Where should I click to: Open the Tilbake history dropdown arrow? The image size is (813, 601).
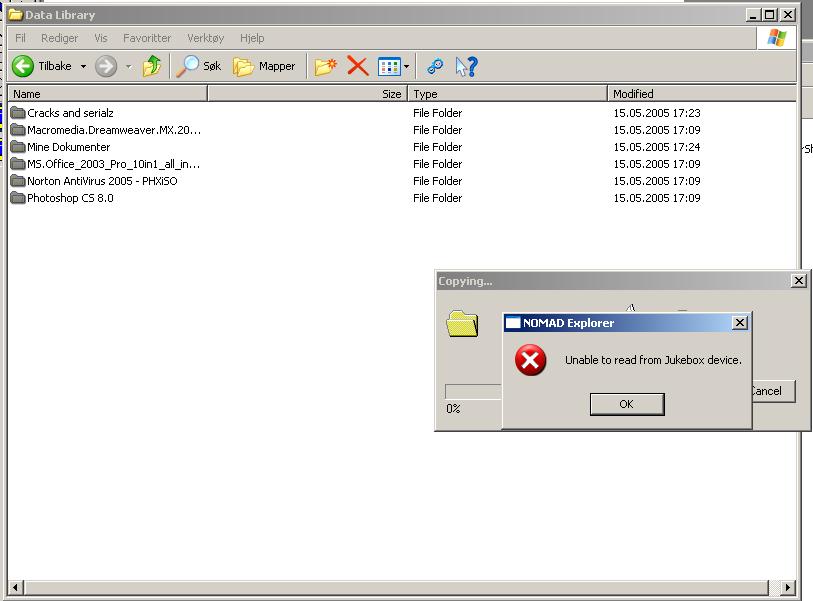point(83,66)
